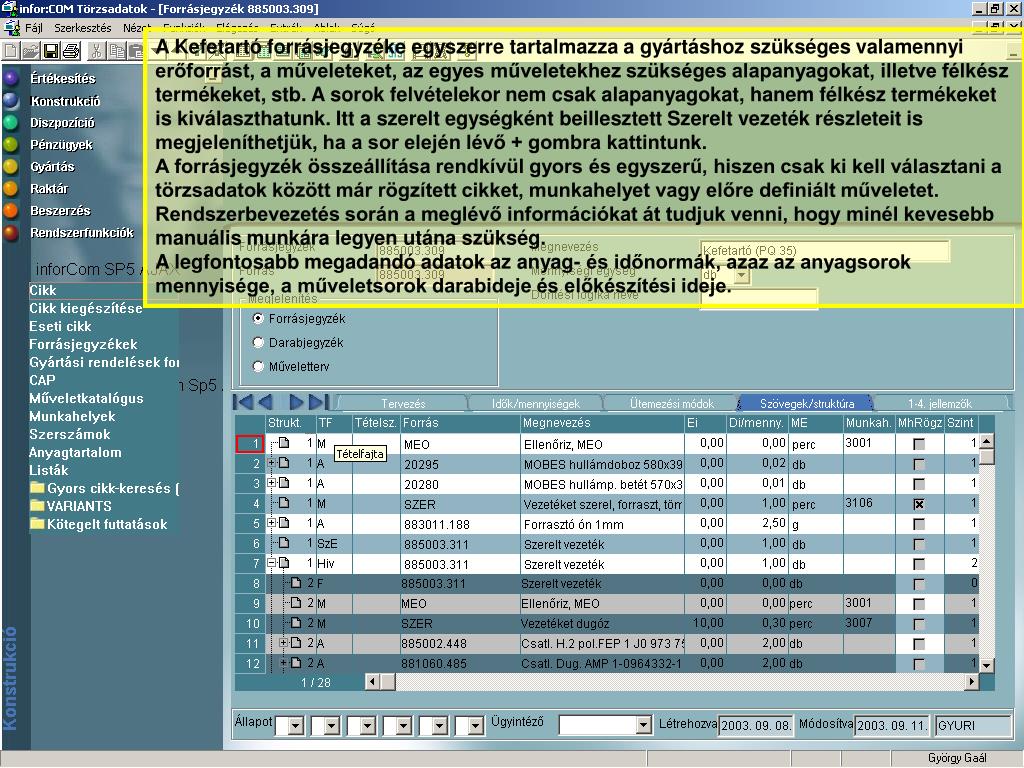Open the Diszpozíció module
Screen dimensions: 1024x768
(x=62, y=123)
